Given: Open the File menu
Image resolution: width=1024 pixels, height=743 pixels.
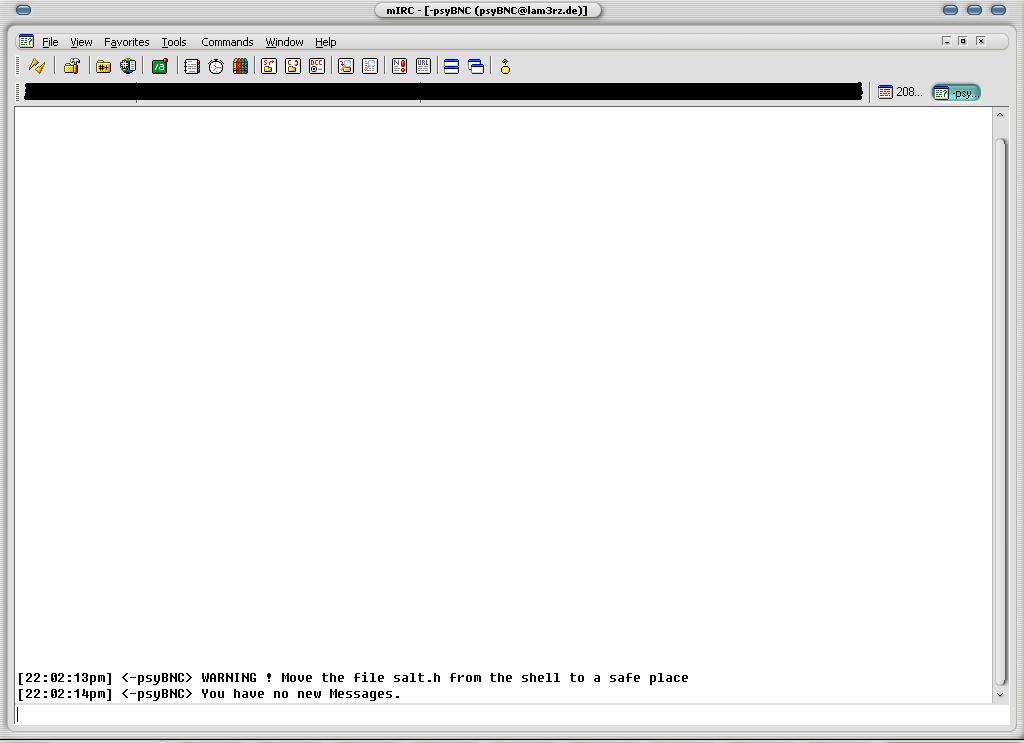Looking at the screenshot, I should pos(50,42).
